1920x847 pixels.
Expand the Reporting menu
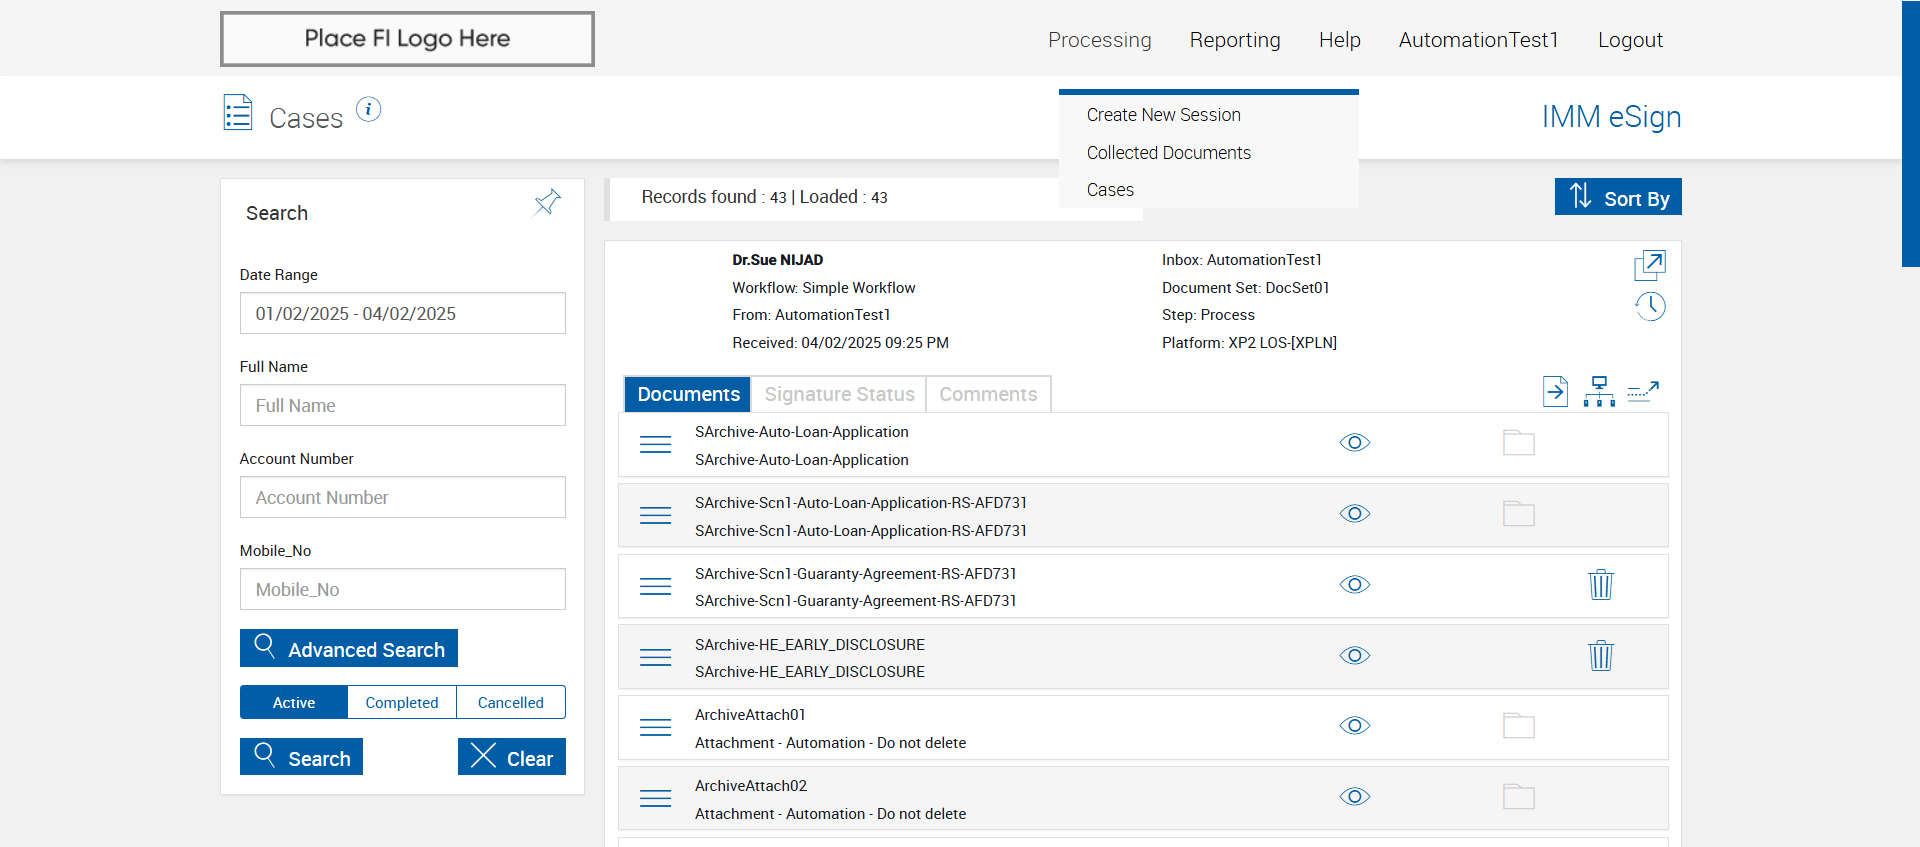1234,40
